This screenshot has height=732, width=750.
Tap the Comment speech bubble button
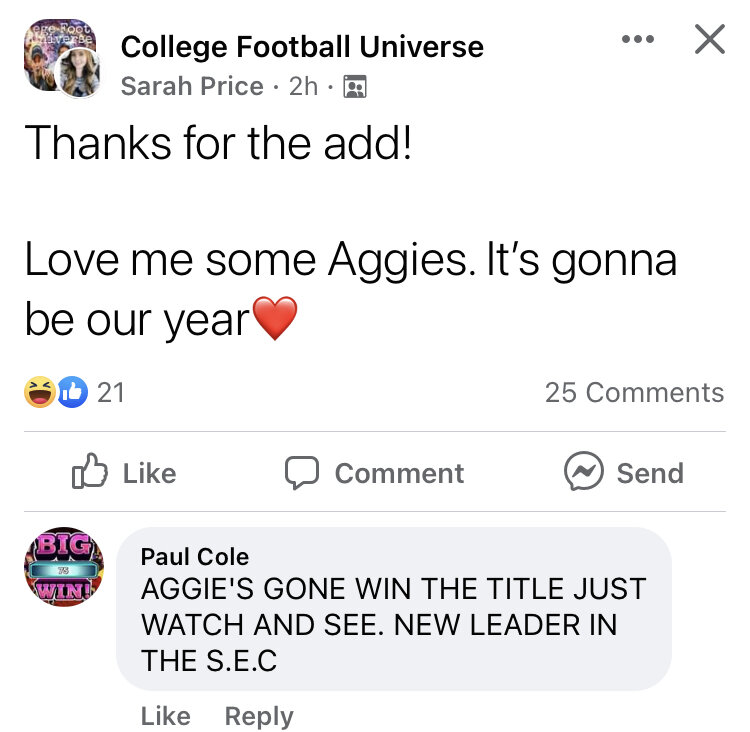[375, 473]
